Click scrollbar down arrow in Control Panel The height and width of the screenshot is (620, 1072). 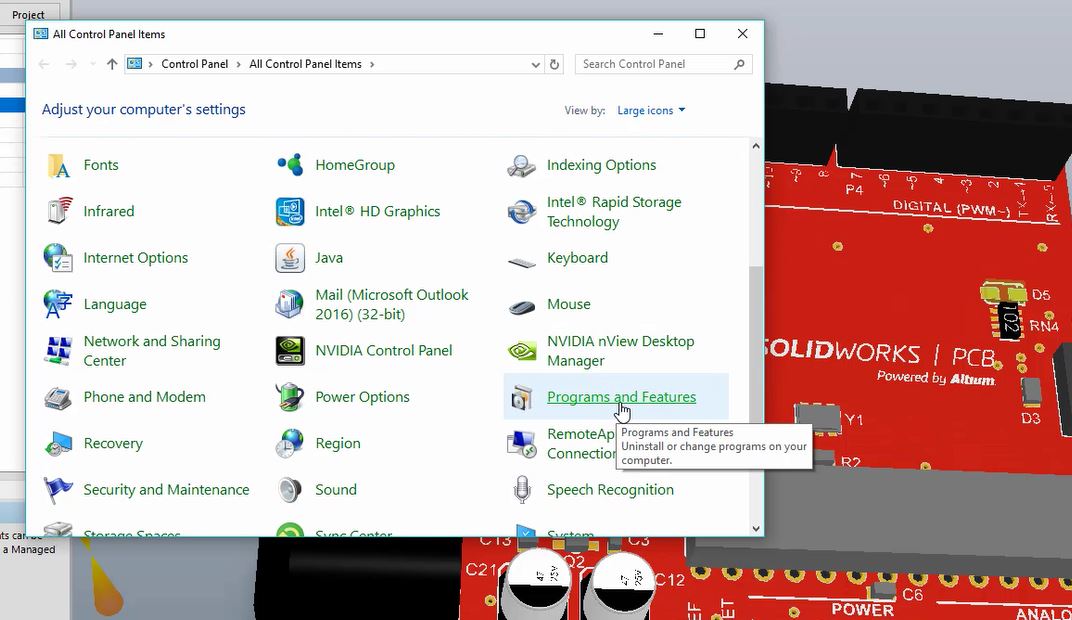[x=755, y=528]
